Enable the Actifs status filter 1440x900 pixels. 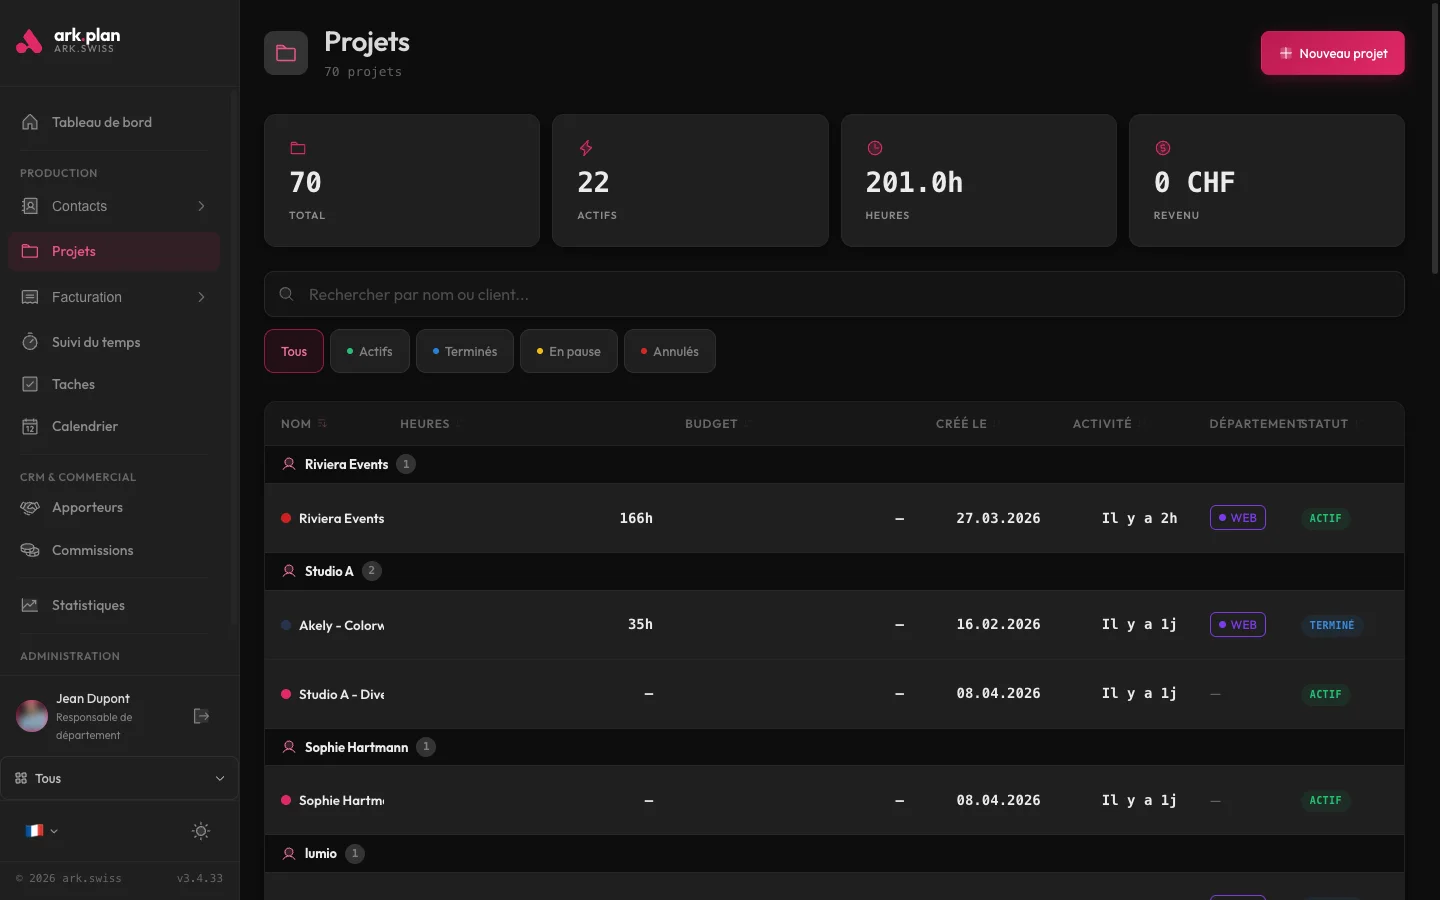pos(369,351)
